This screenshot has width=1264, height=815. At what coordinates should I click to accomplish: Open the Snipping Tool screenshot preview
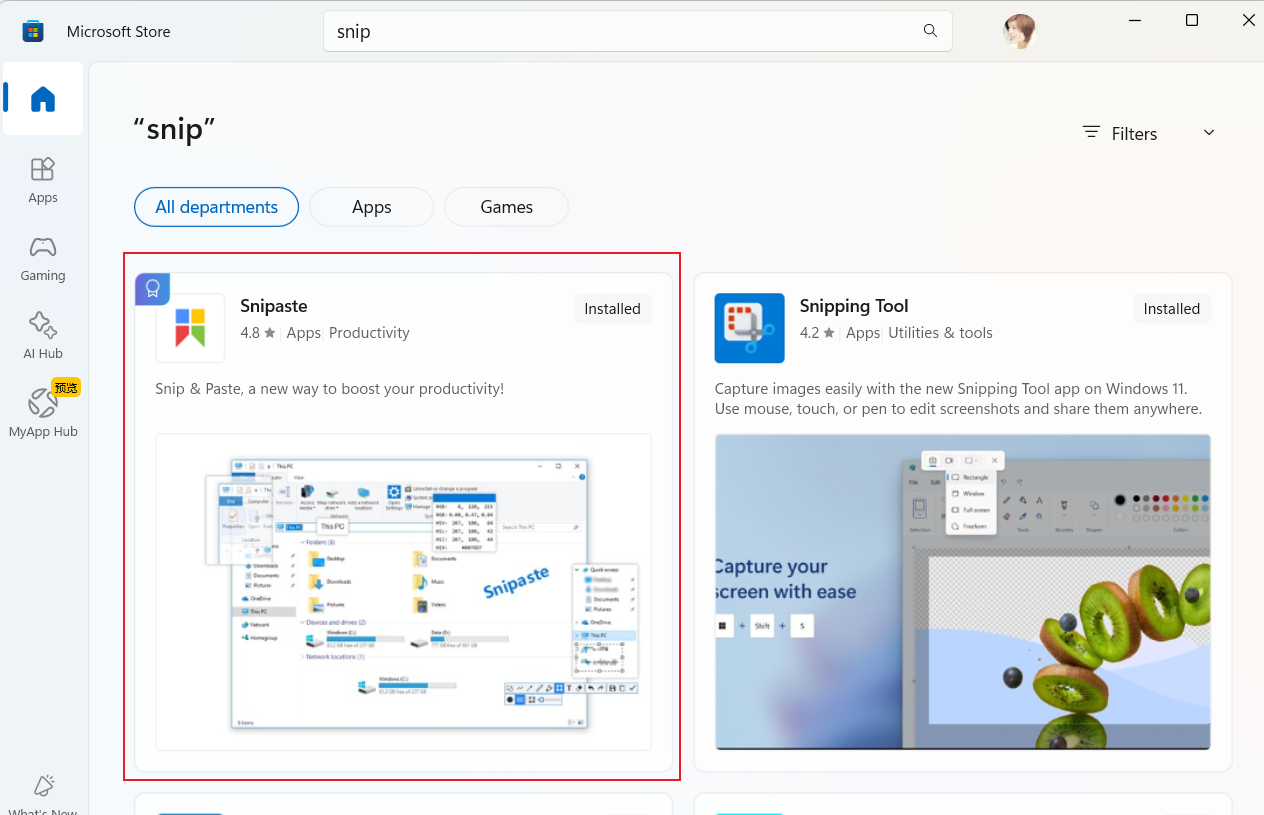(963, 592)
